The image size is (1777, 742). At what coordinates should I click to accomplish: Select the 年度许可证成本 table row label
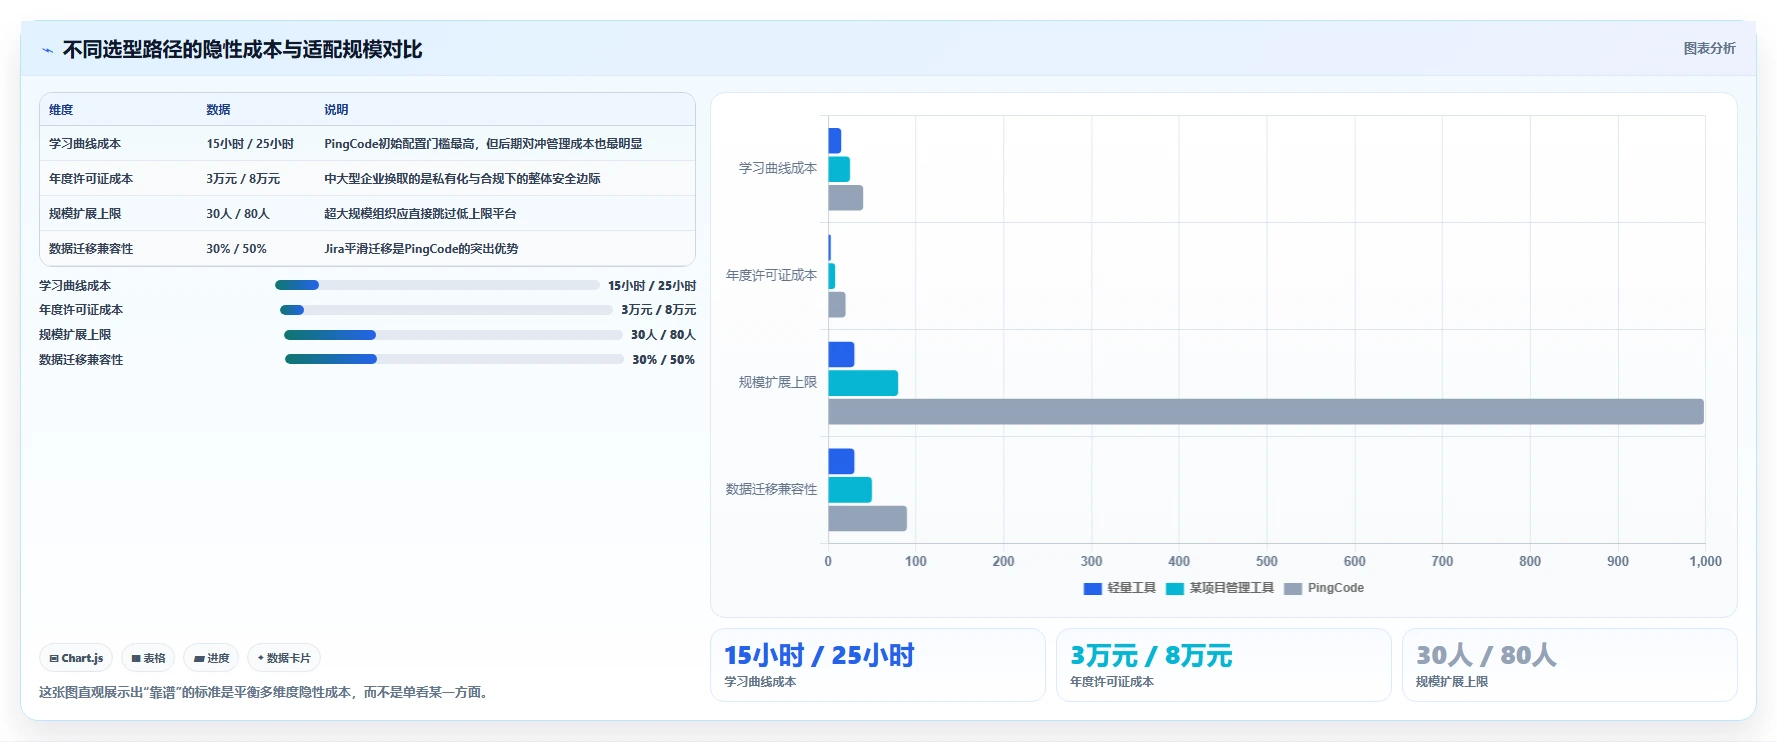coord(91,179)
